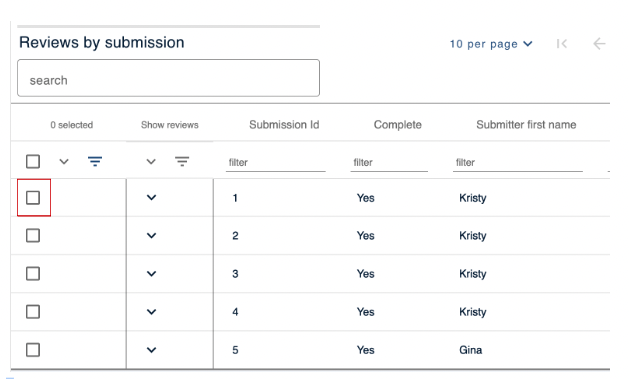Expand reviews for Gina's submission 5
Image resolution: width=629 pixels, height=379 pixels.
point(151,350)
